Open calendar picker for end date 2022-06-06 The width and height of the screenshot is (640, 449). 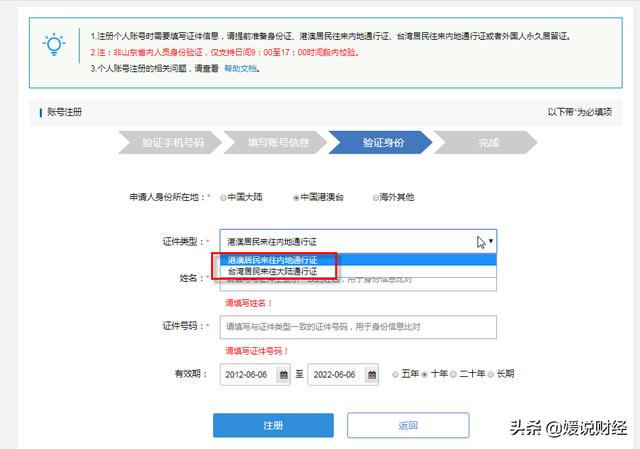pyautogui.click(x=371, y=374)
